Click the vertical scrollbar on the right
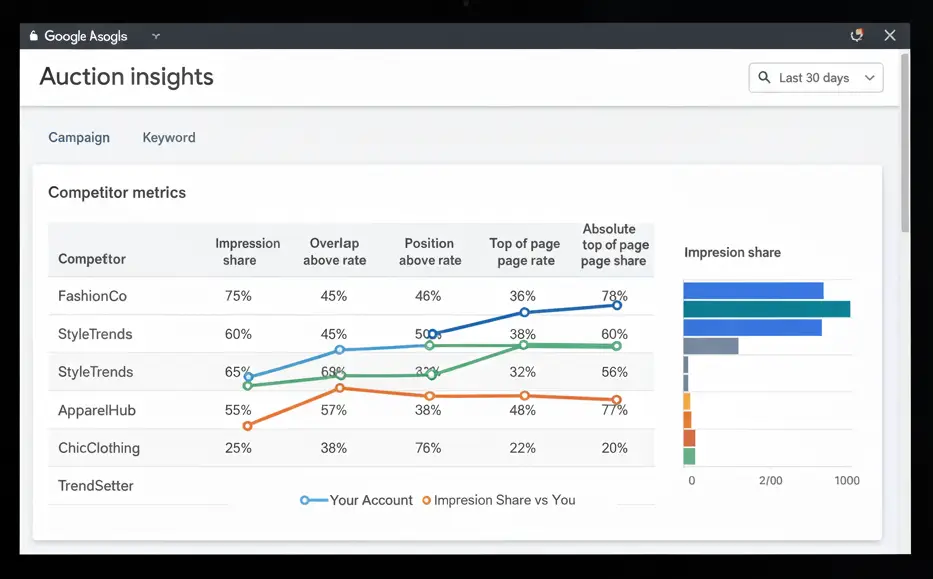Image resolution: width=933 pixels, height=579 pixels. coord(905,140)
